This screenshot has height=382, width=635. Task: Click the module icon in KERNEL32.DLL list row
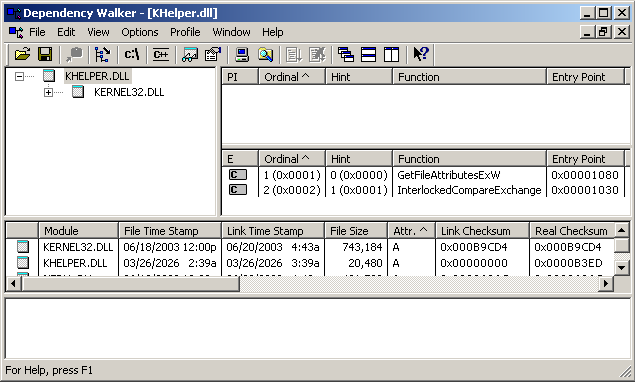[x=23, y=246]
